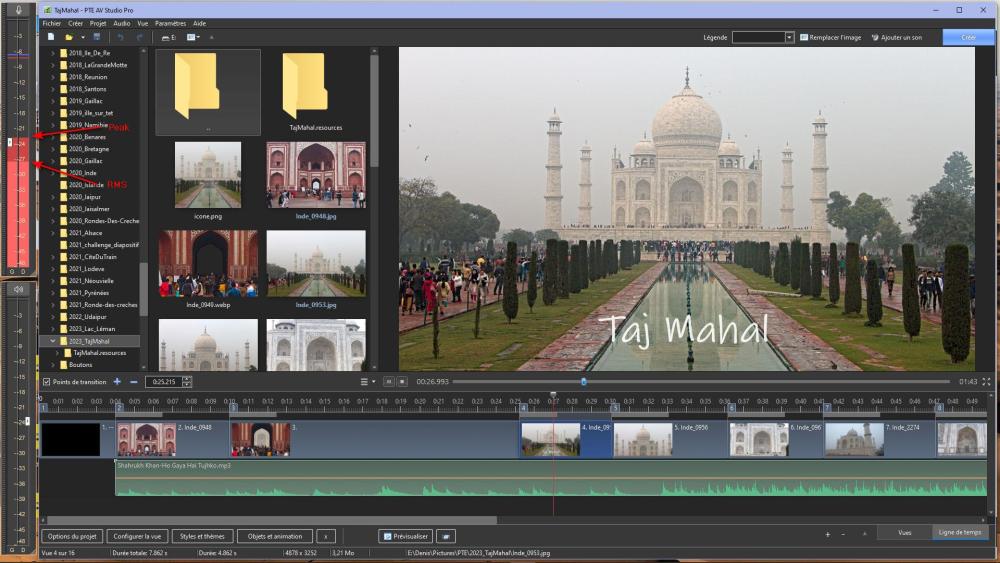
Task: Switch to the Vues tab
Action: (x=904, y=533)
